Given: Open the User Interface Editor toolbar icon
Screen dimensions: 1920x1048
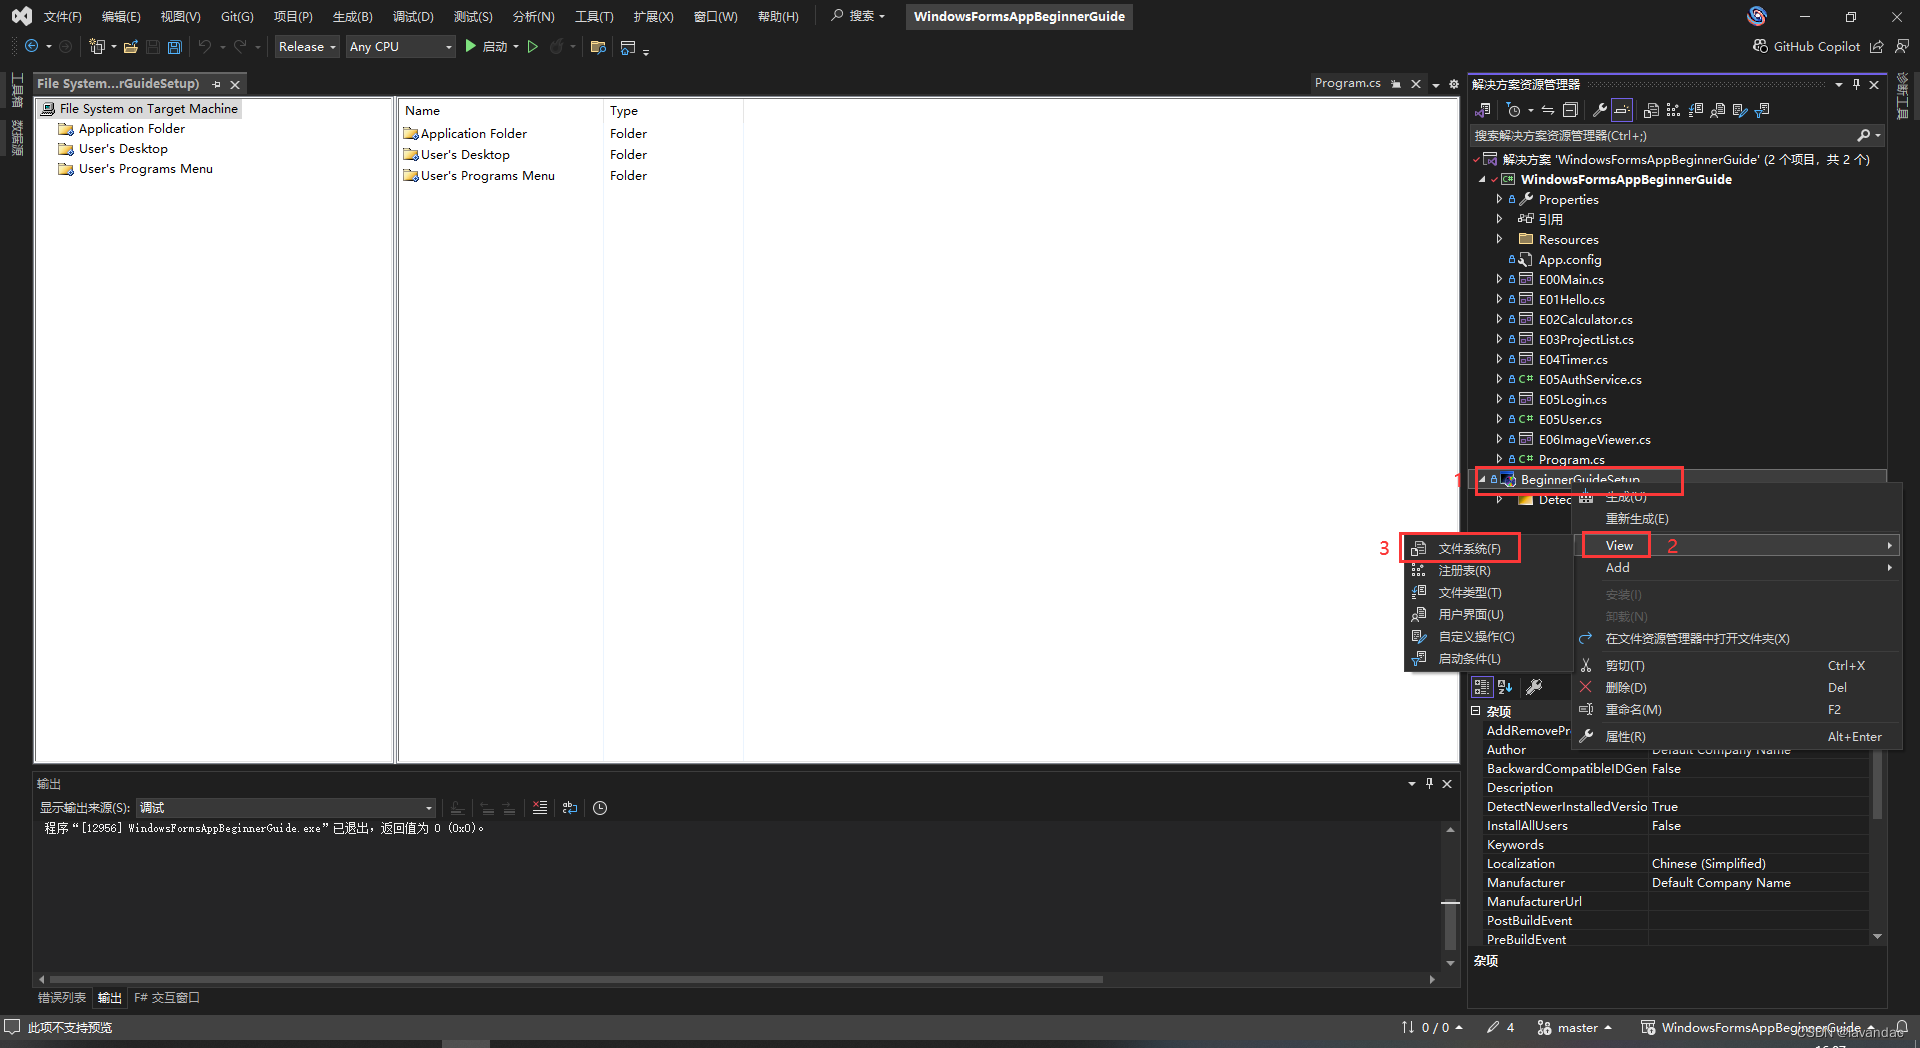Looking at the screenshot, I should tap(1718, 110).
